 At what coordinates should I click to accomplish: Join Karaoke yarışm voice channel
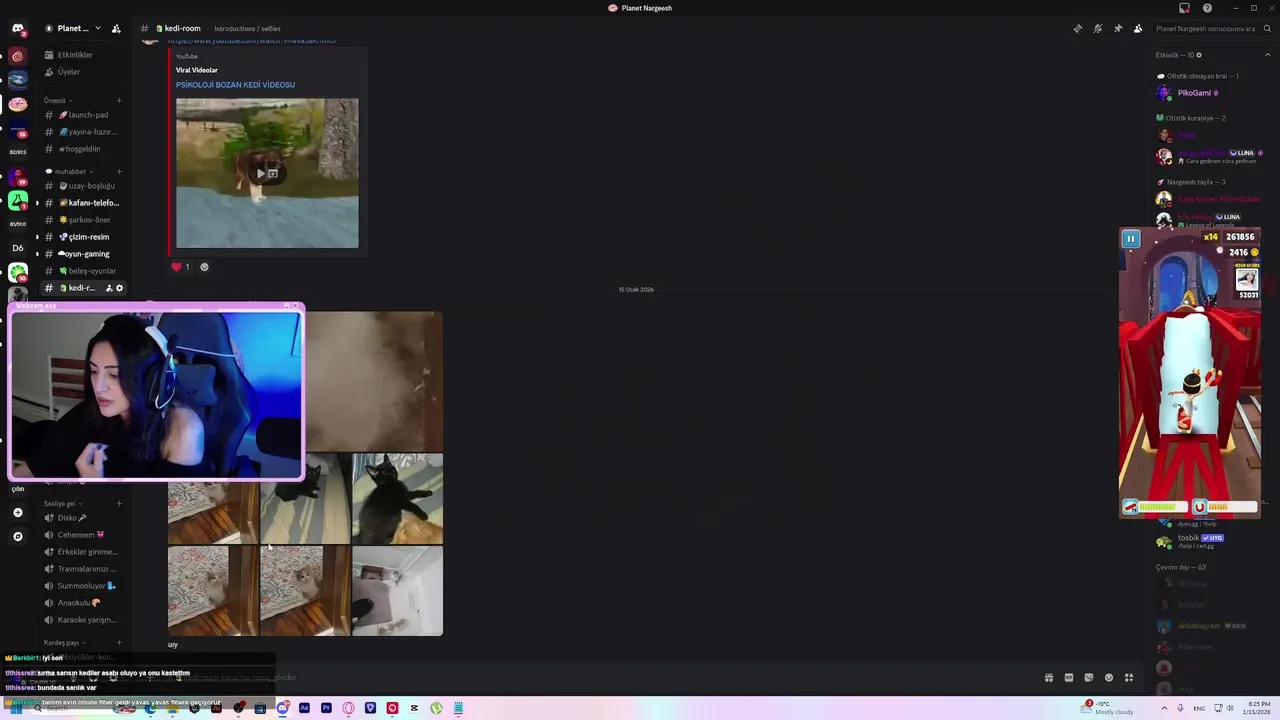tap(83, 620)
